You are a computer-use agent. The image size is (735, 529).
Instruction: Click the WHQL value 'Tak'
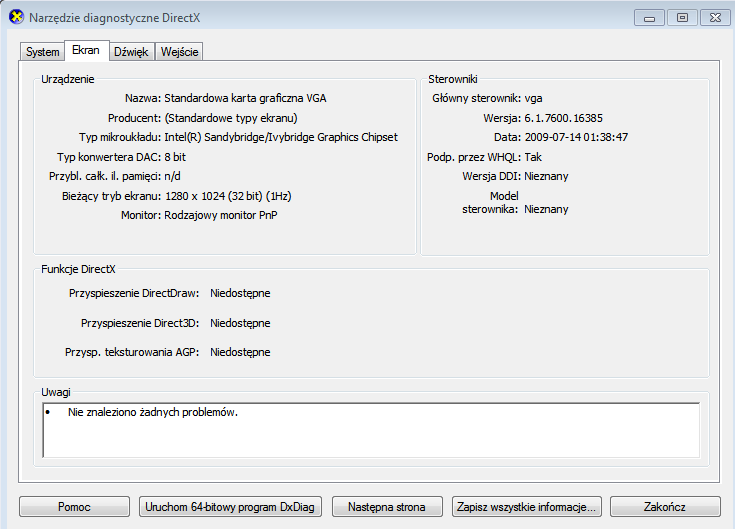coord(533,157)
